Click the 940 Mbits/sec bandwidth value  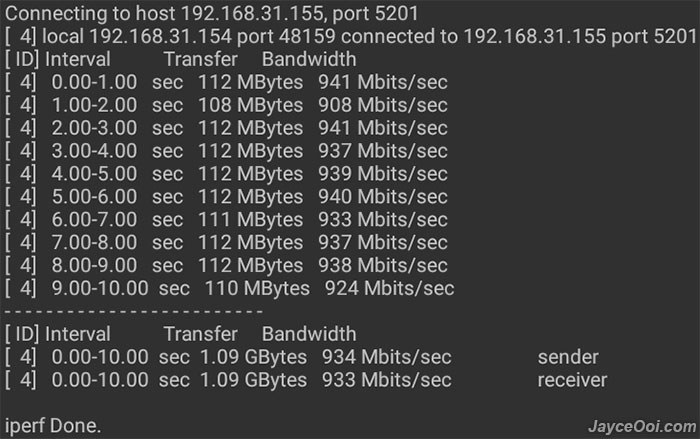click(383, 197)
